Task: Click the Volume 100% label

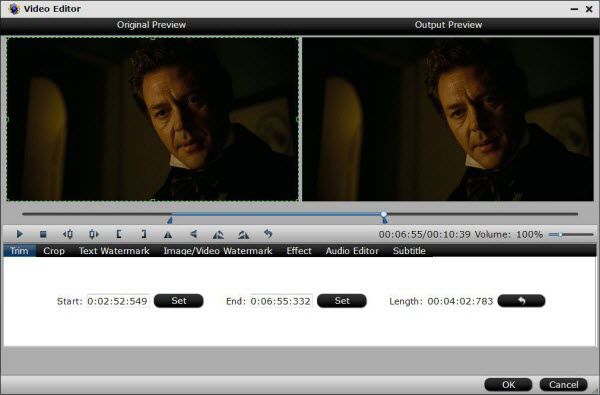Action: [x=509, y=234]
